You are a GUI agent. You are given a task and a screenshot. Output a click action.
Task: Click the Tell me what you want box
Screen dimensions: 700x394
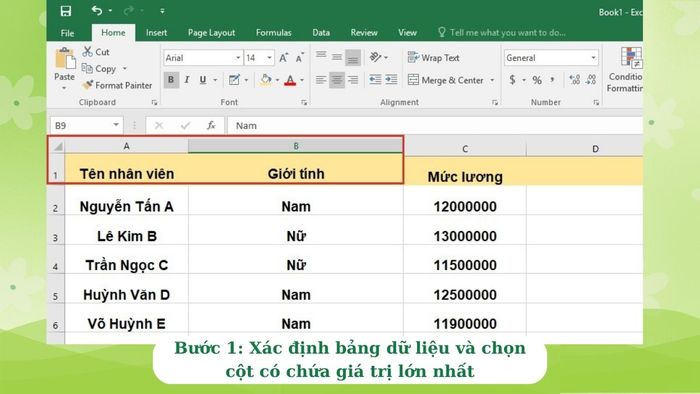tap(502, 33)
